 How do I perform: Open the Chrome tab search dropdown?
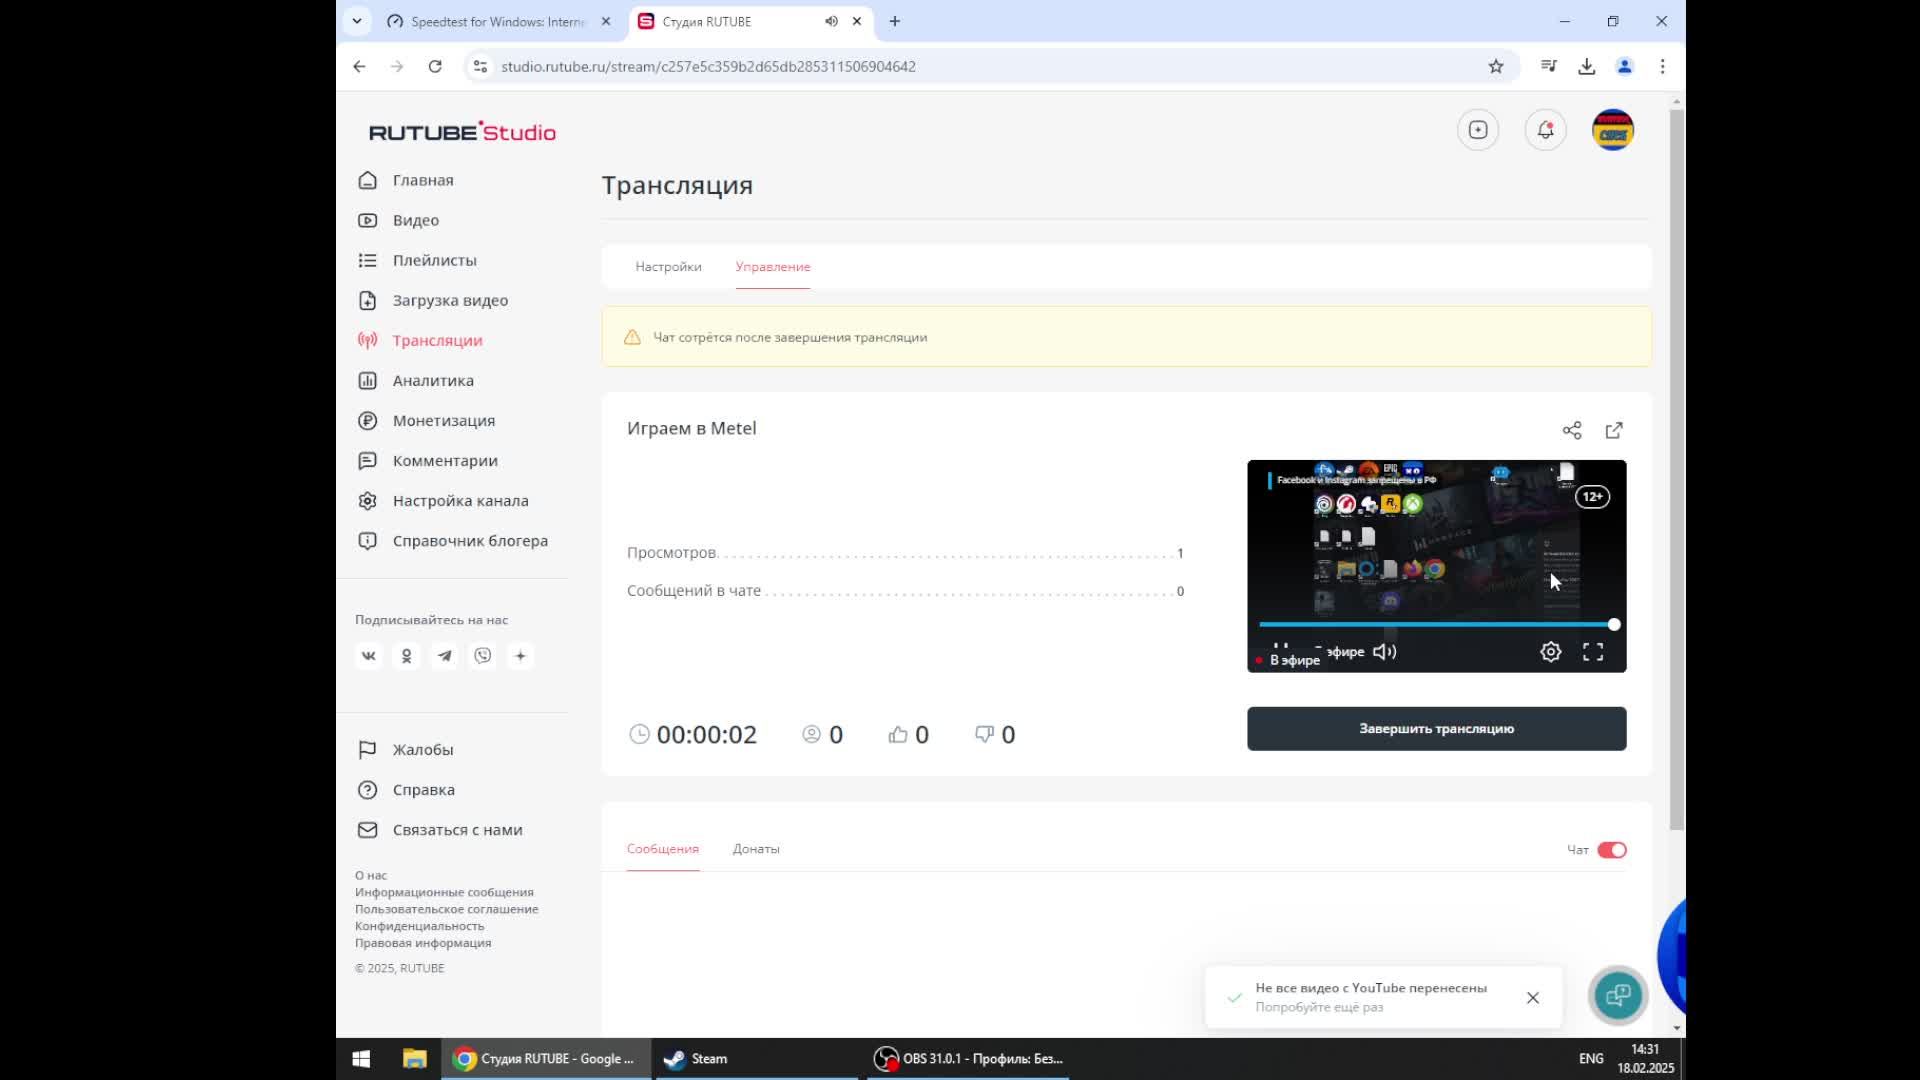pyautogui.click(x=357, y=21)
